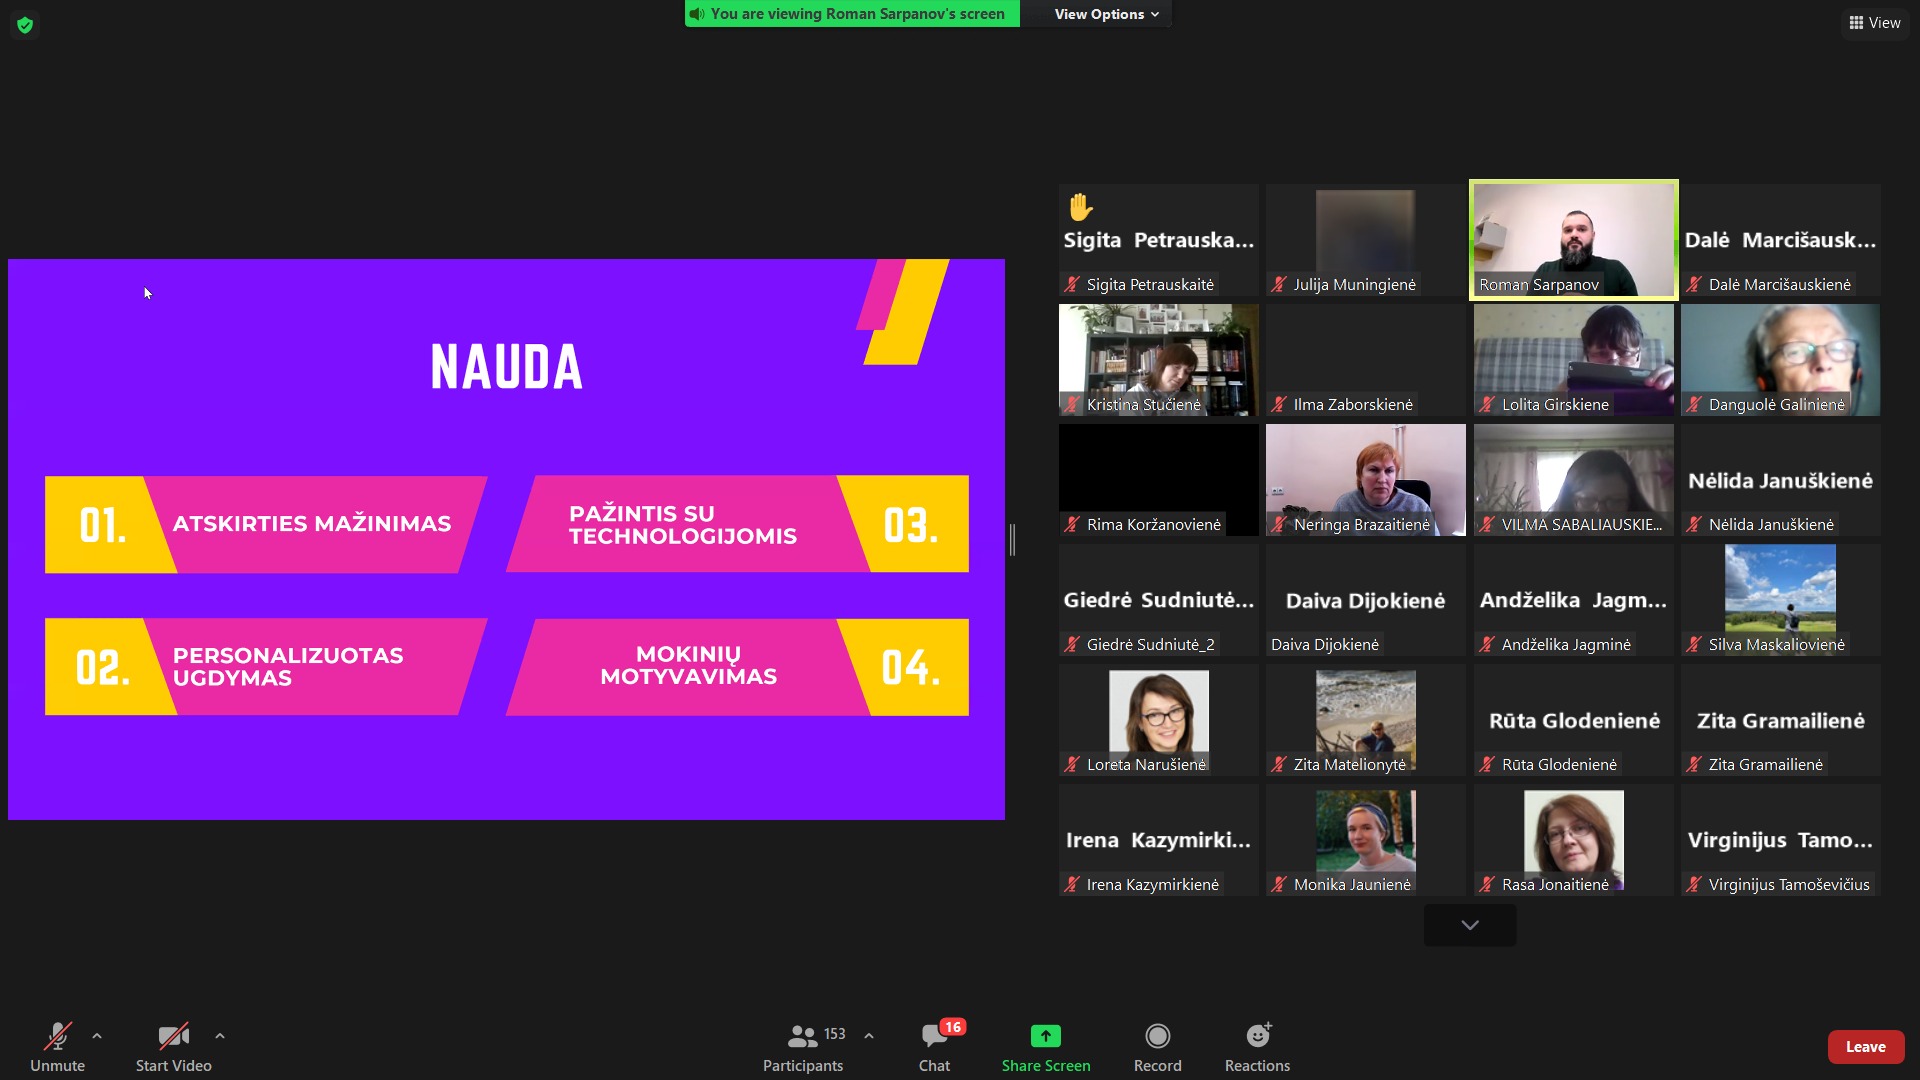Click the green encryption shield icon
1920x1080 pixels.
pyautogui.click(x=25, y=25)
